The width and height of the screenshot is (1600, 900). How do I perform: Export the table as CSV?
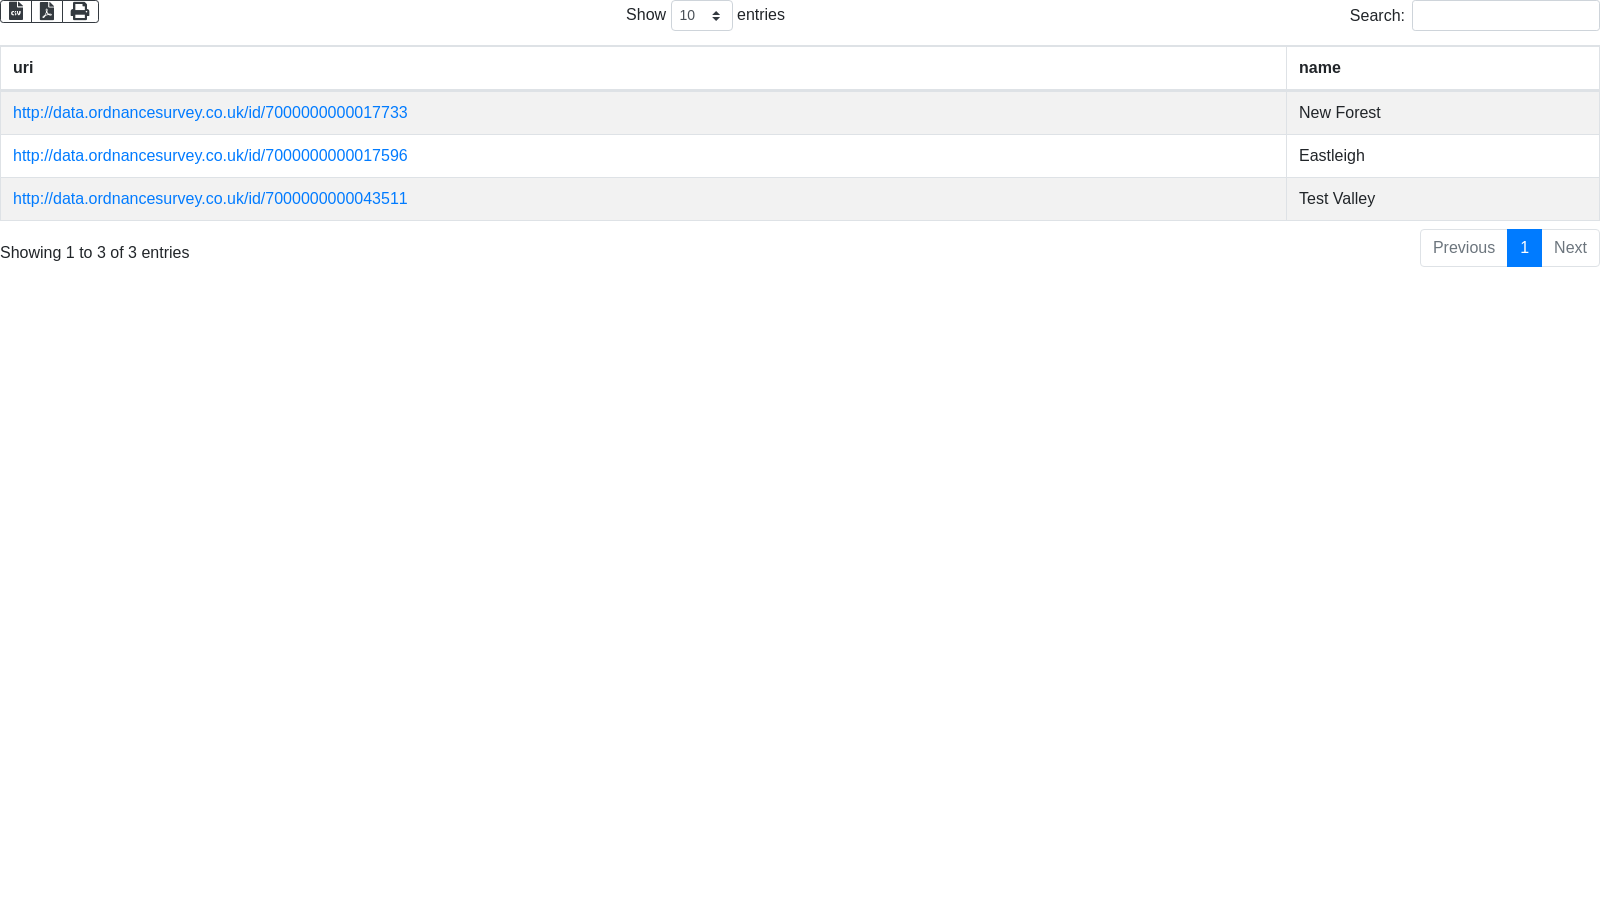tap(16, 11)
